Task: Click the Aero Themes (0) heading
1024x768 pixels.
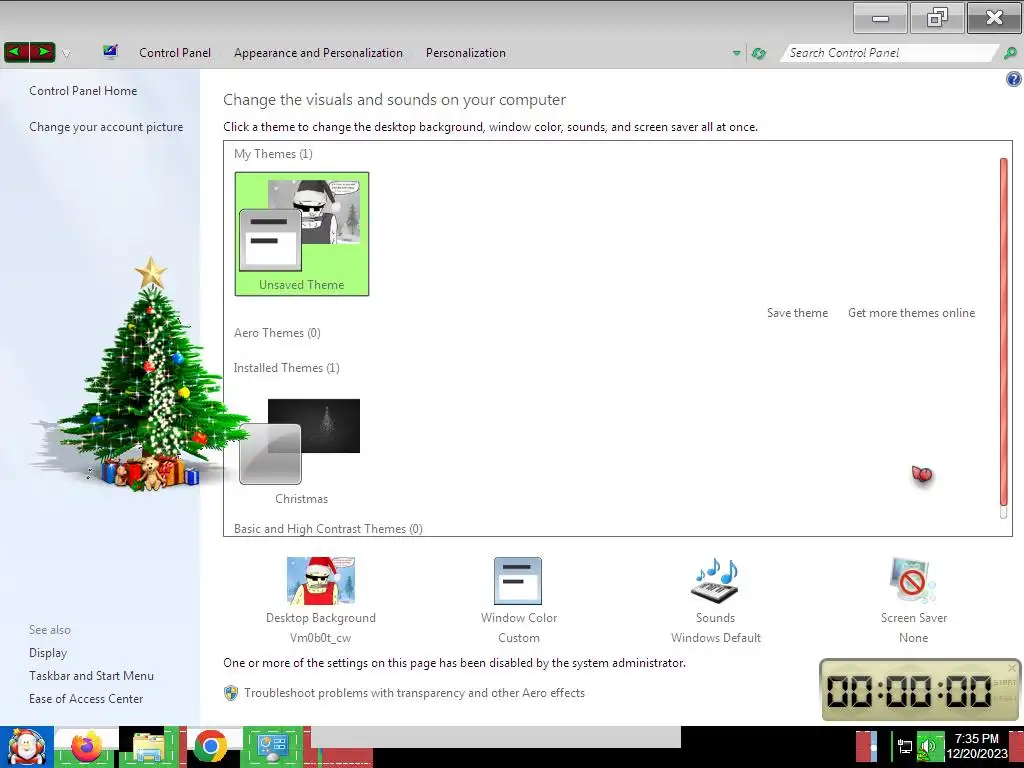Action: point(277,333)
